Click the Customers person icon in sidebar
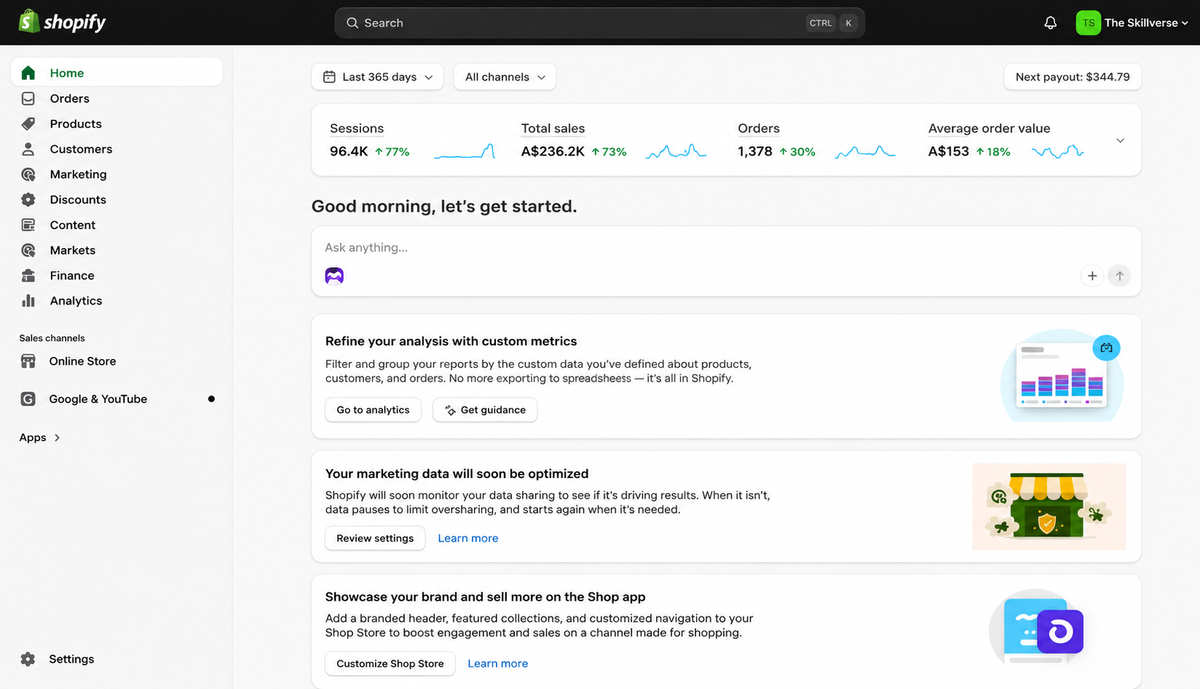The image size is (1200, 689). point(28,149)
